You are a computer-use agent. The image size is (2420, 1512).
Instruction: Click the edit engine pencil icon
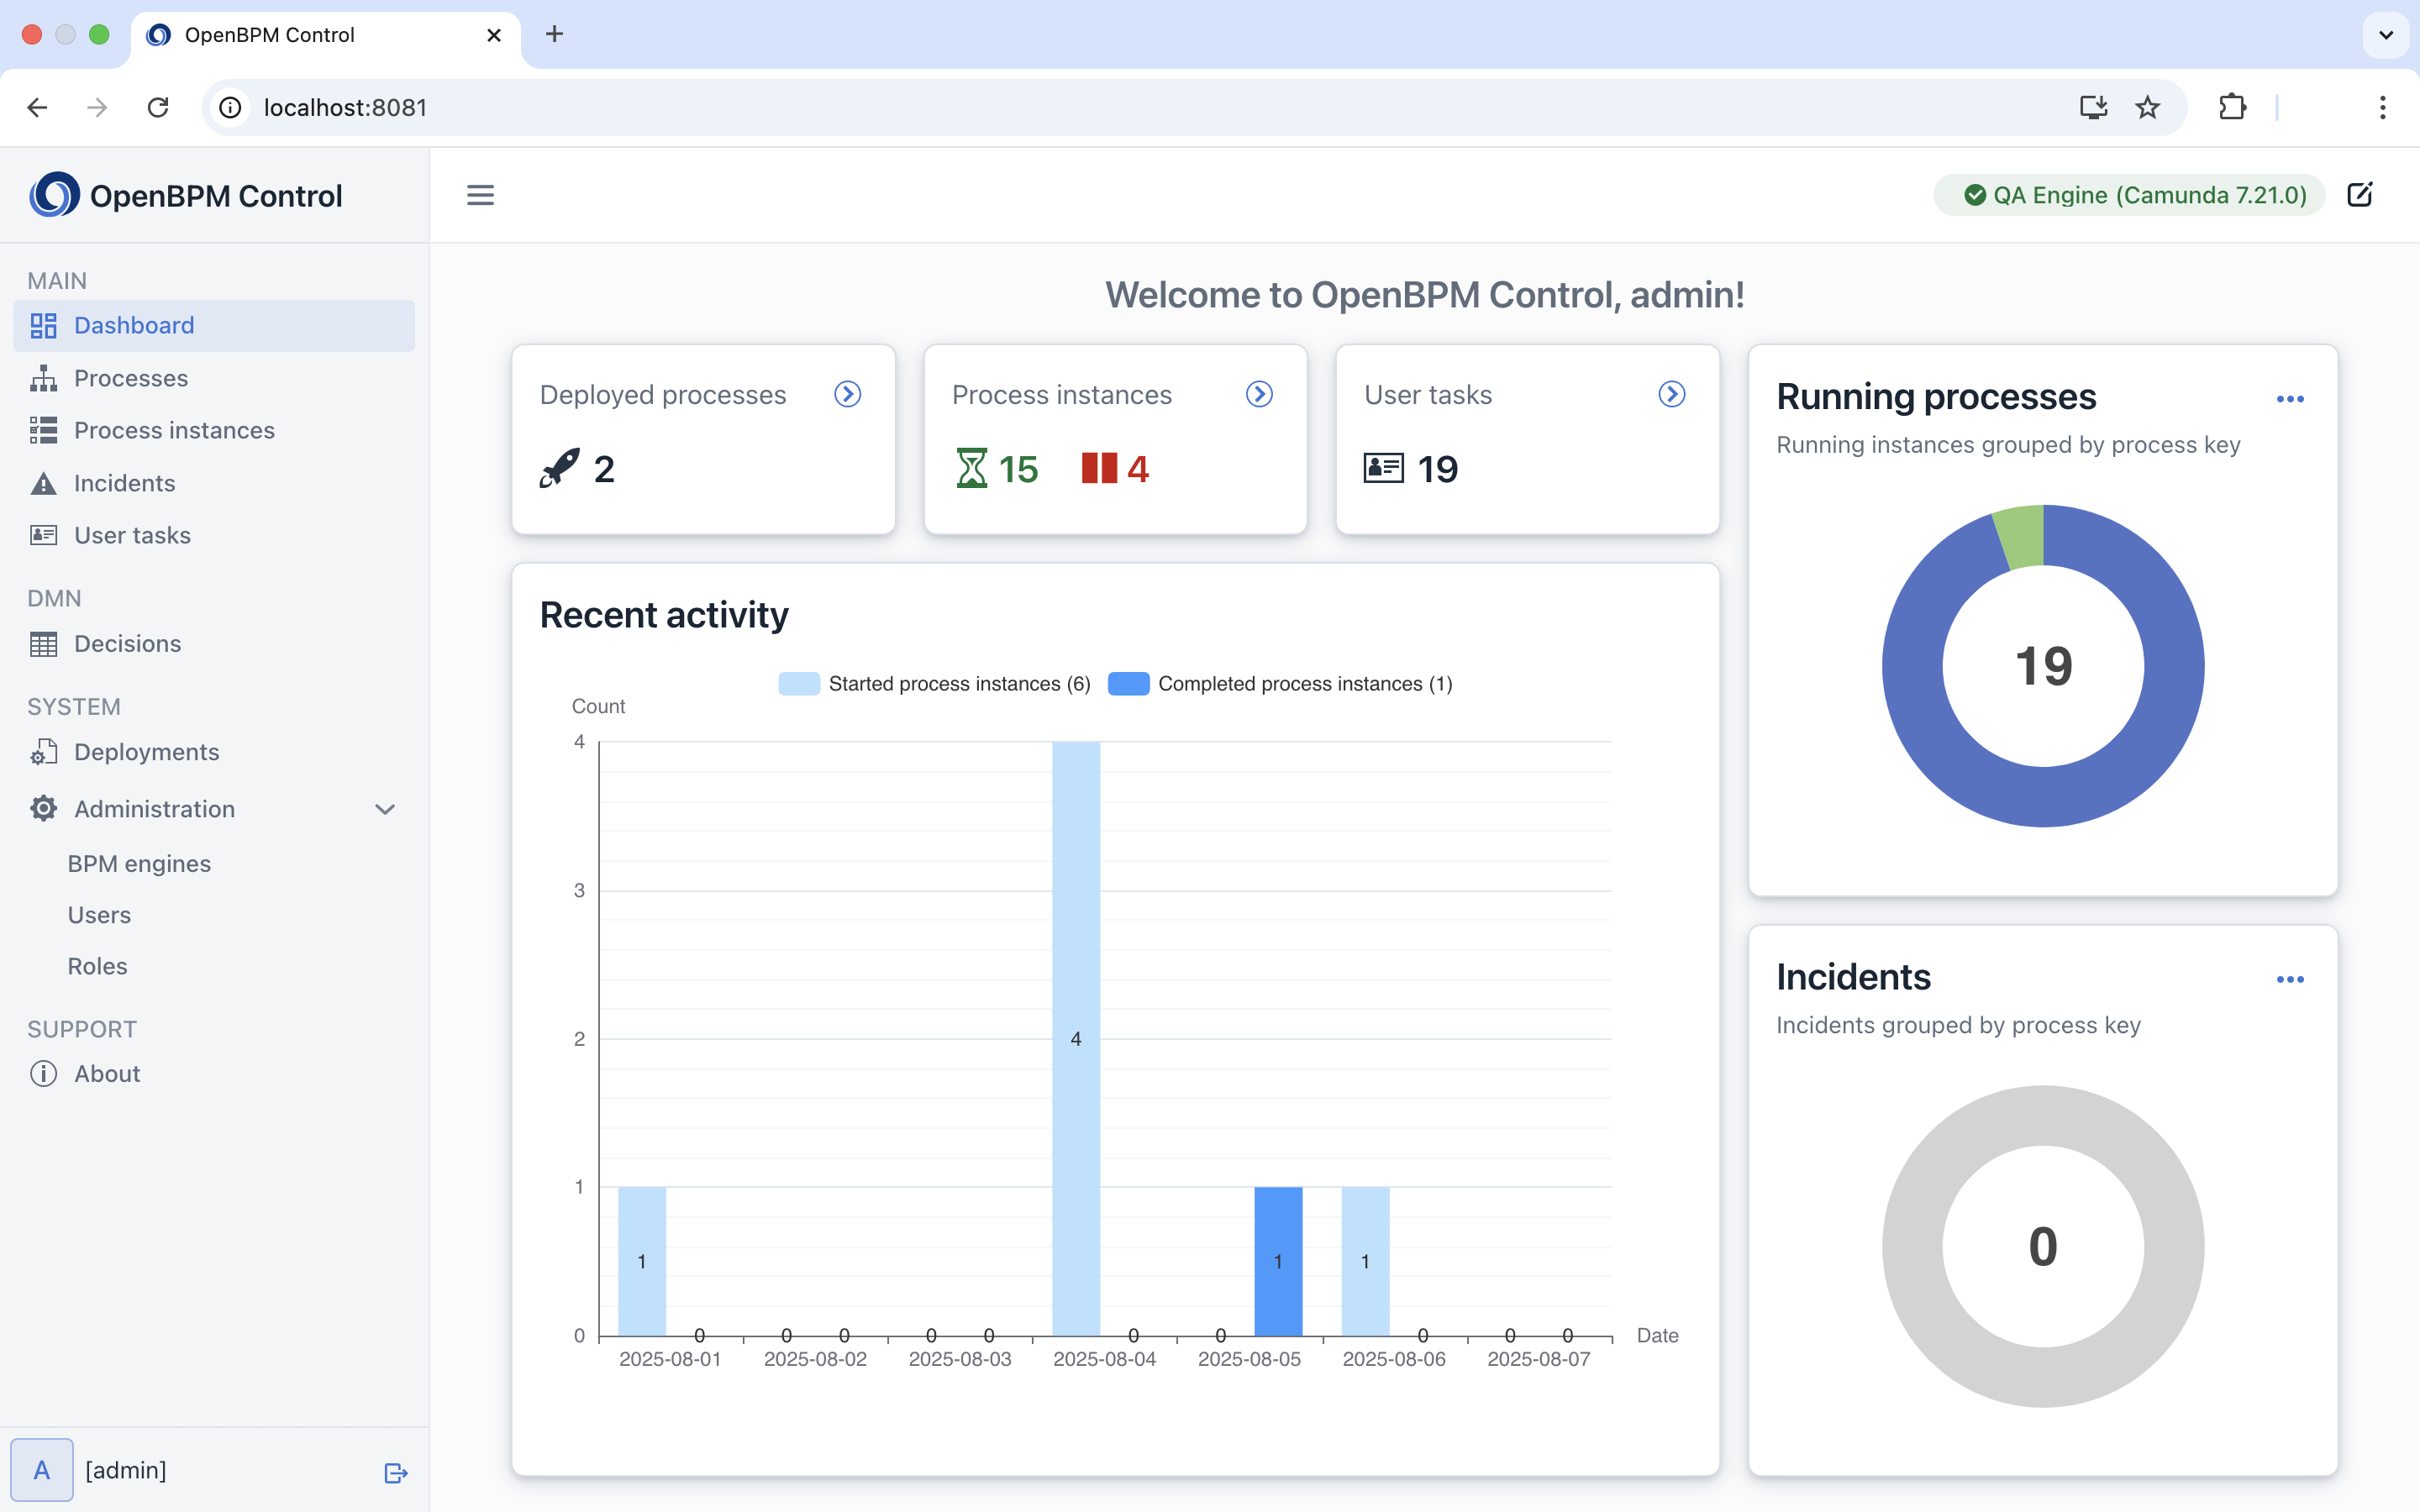2359,194
